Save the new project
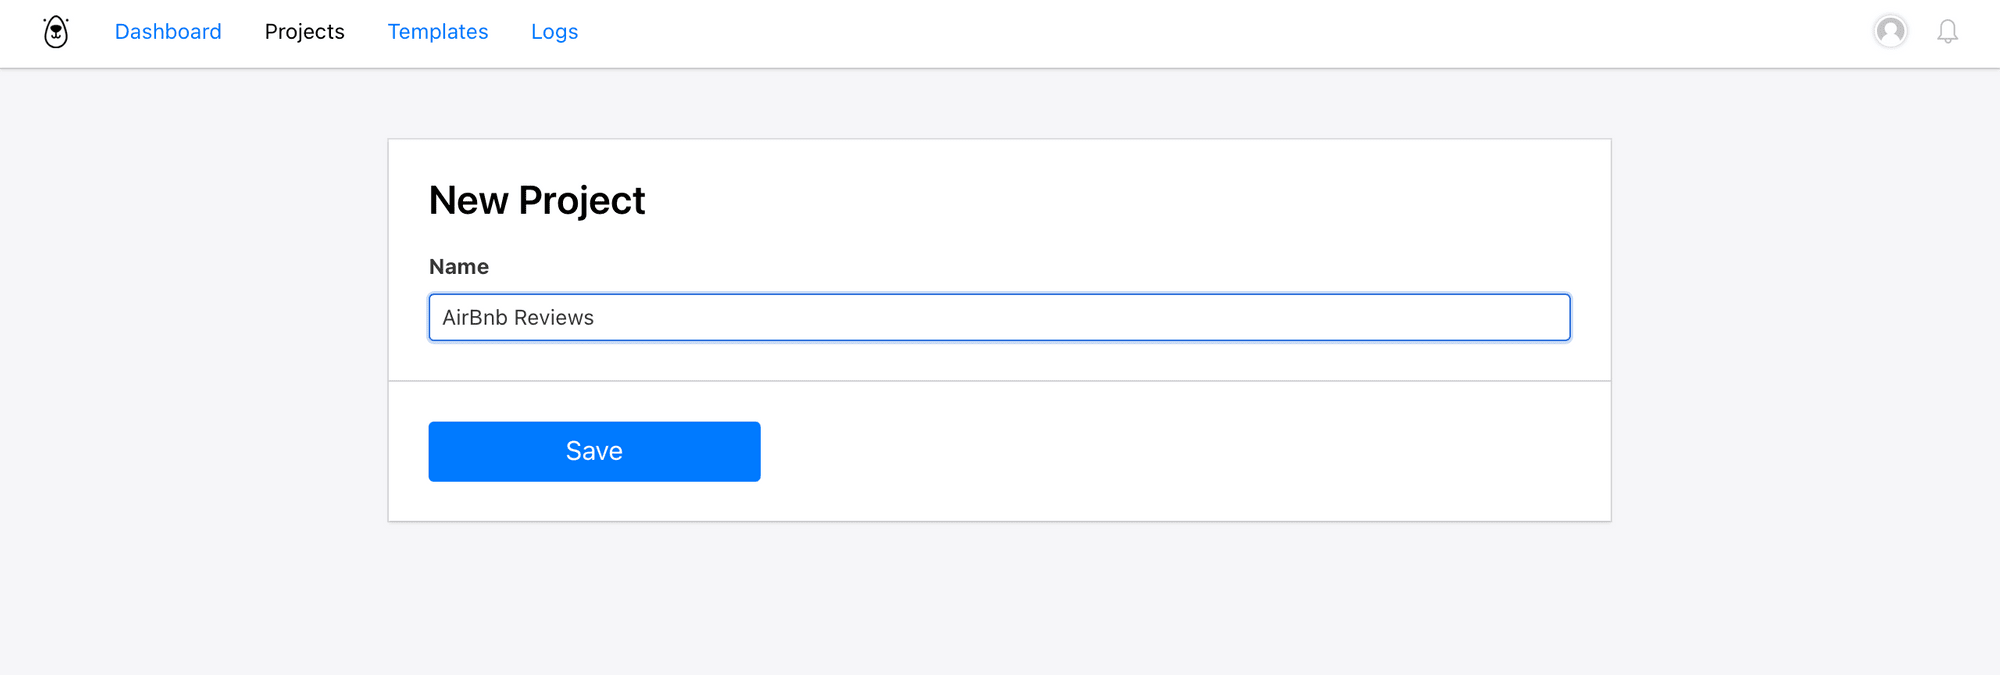The width and height of the screenshot is (2000, 675). click(x=594, y=451)
